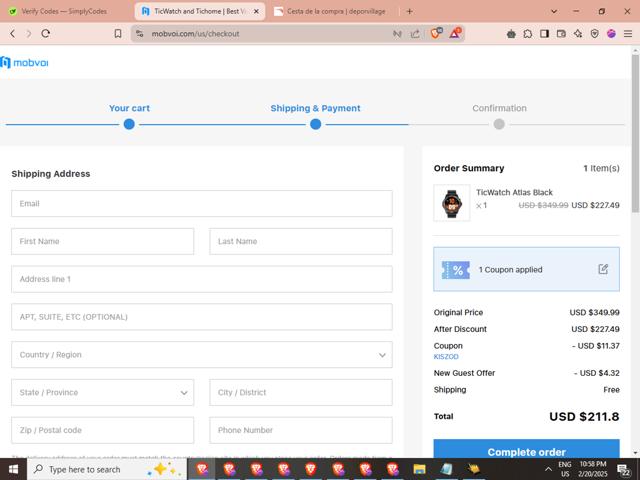Bookmark this page with the bookmark icon
Viewport: 640px width, 480px height.
[x=118, y=34]
